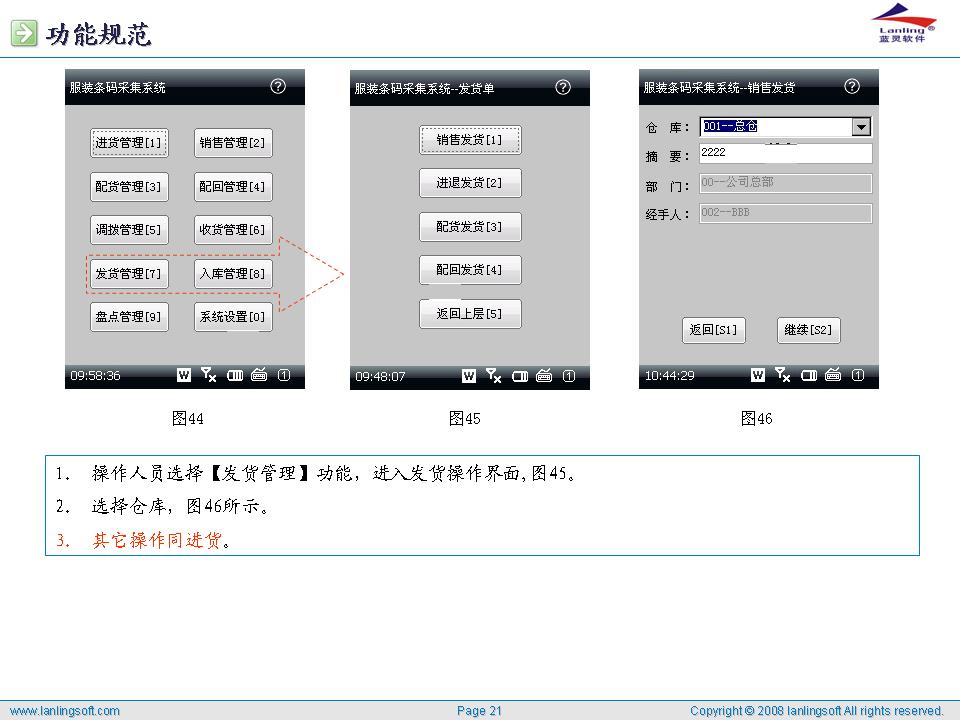
Task: Click the circled 1 icon in 09:58:36 status bar
Action: [x=283, y=375]
